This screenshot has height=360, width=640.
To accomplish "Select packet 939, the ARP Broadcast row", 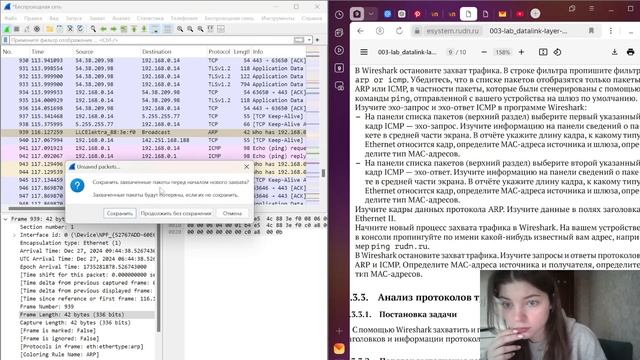I will coord(153,132).
